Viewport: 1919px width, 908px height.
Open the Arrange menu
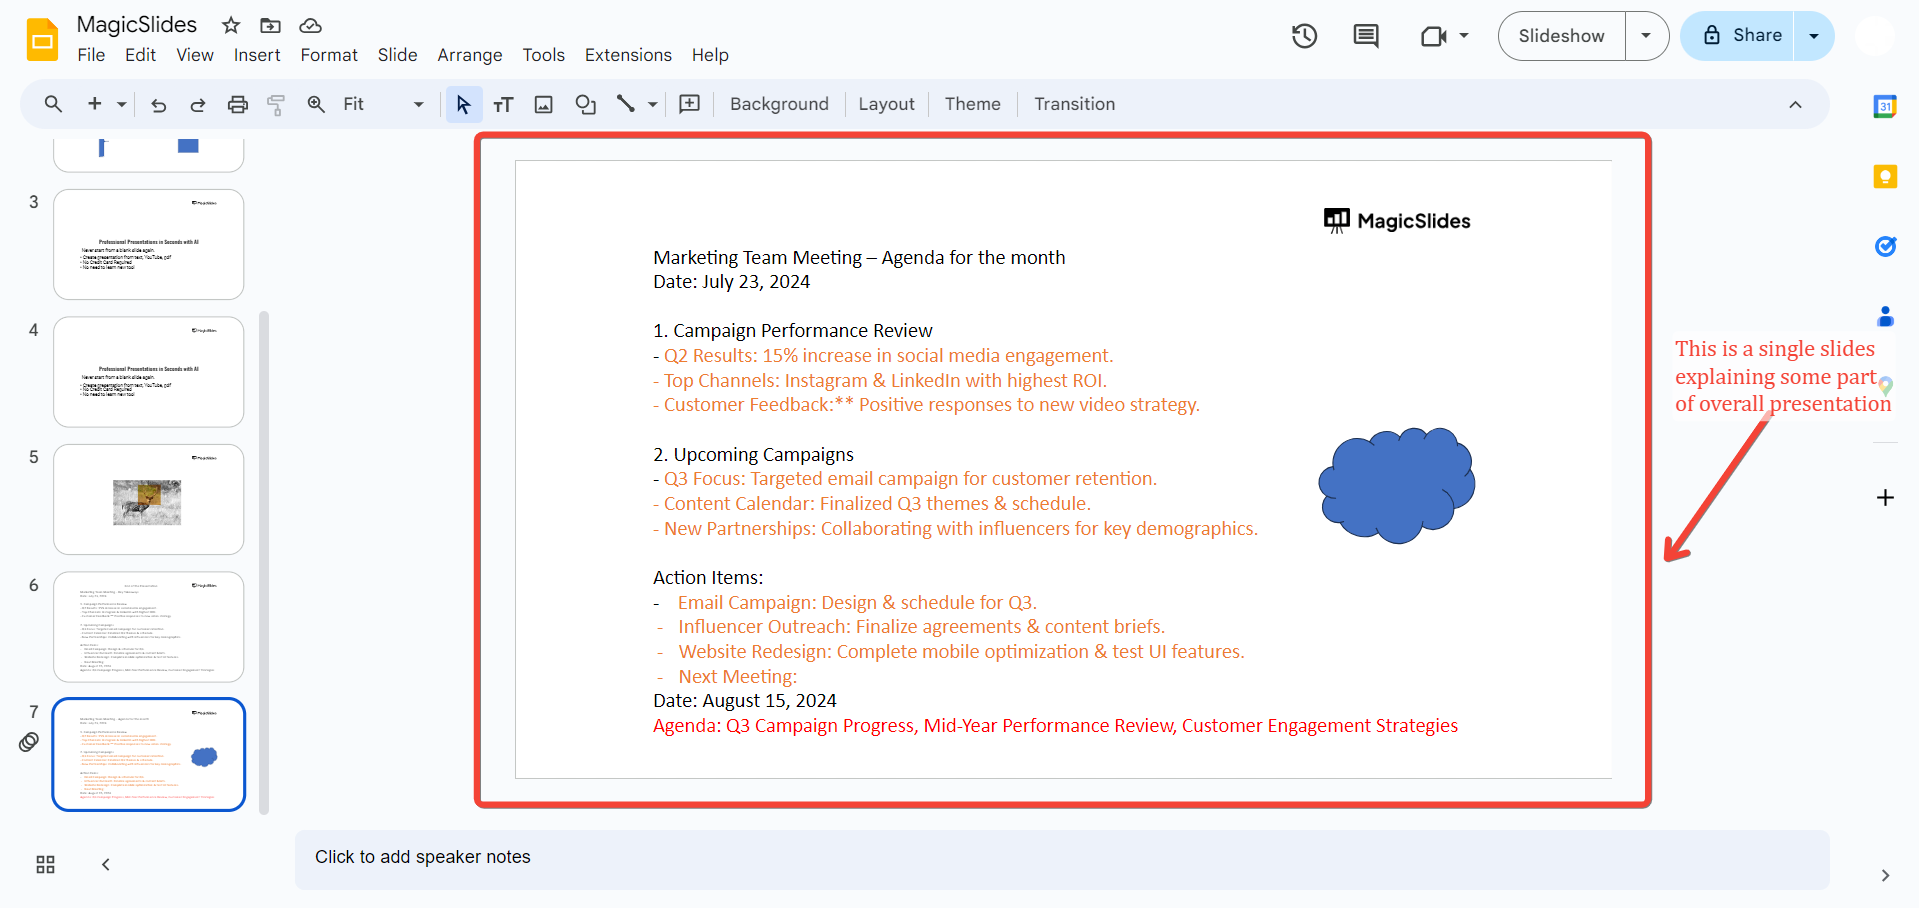(x=469, y=55)
